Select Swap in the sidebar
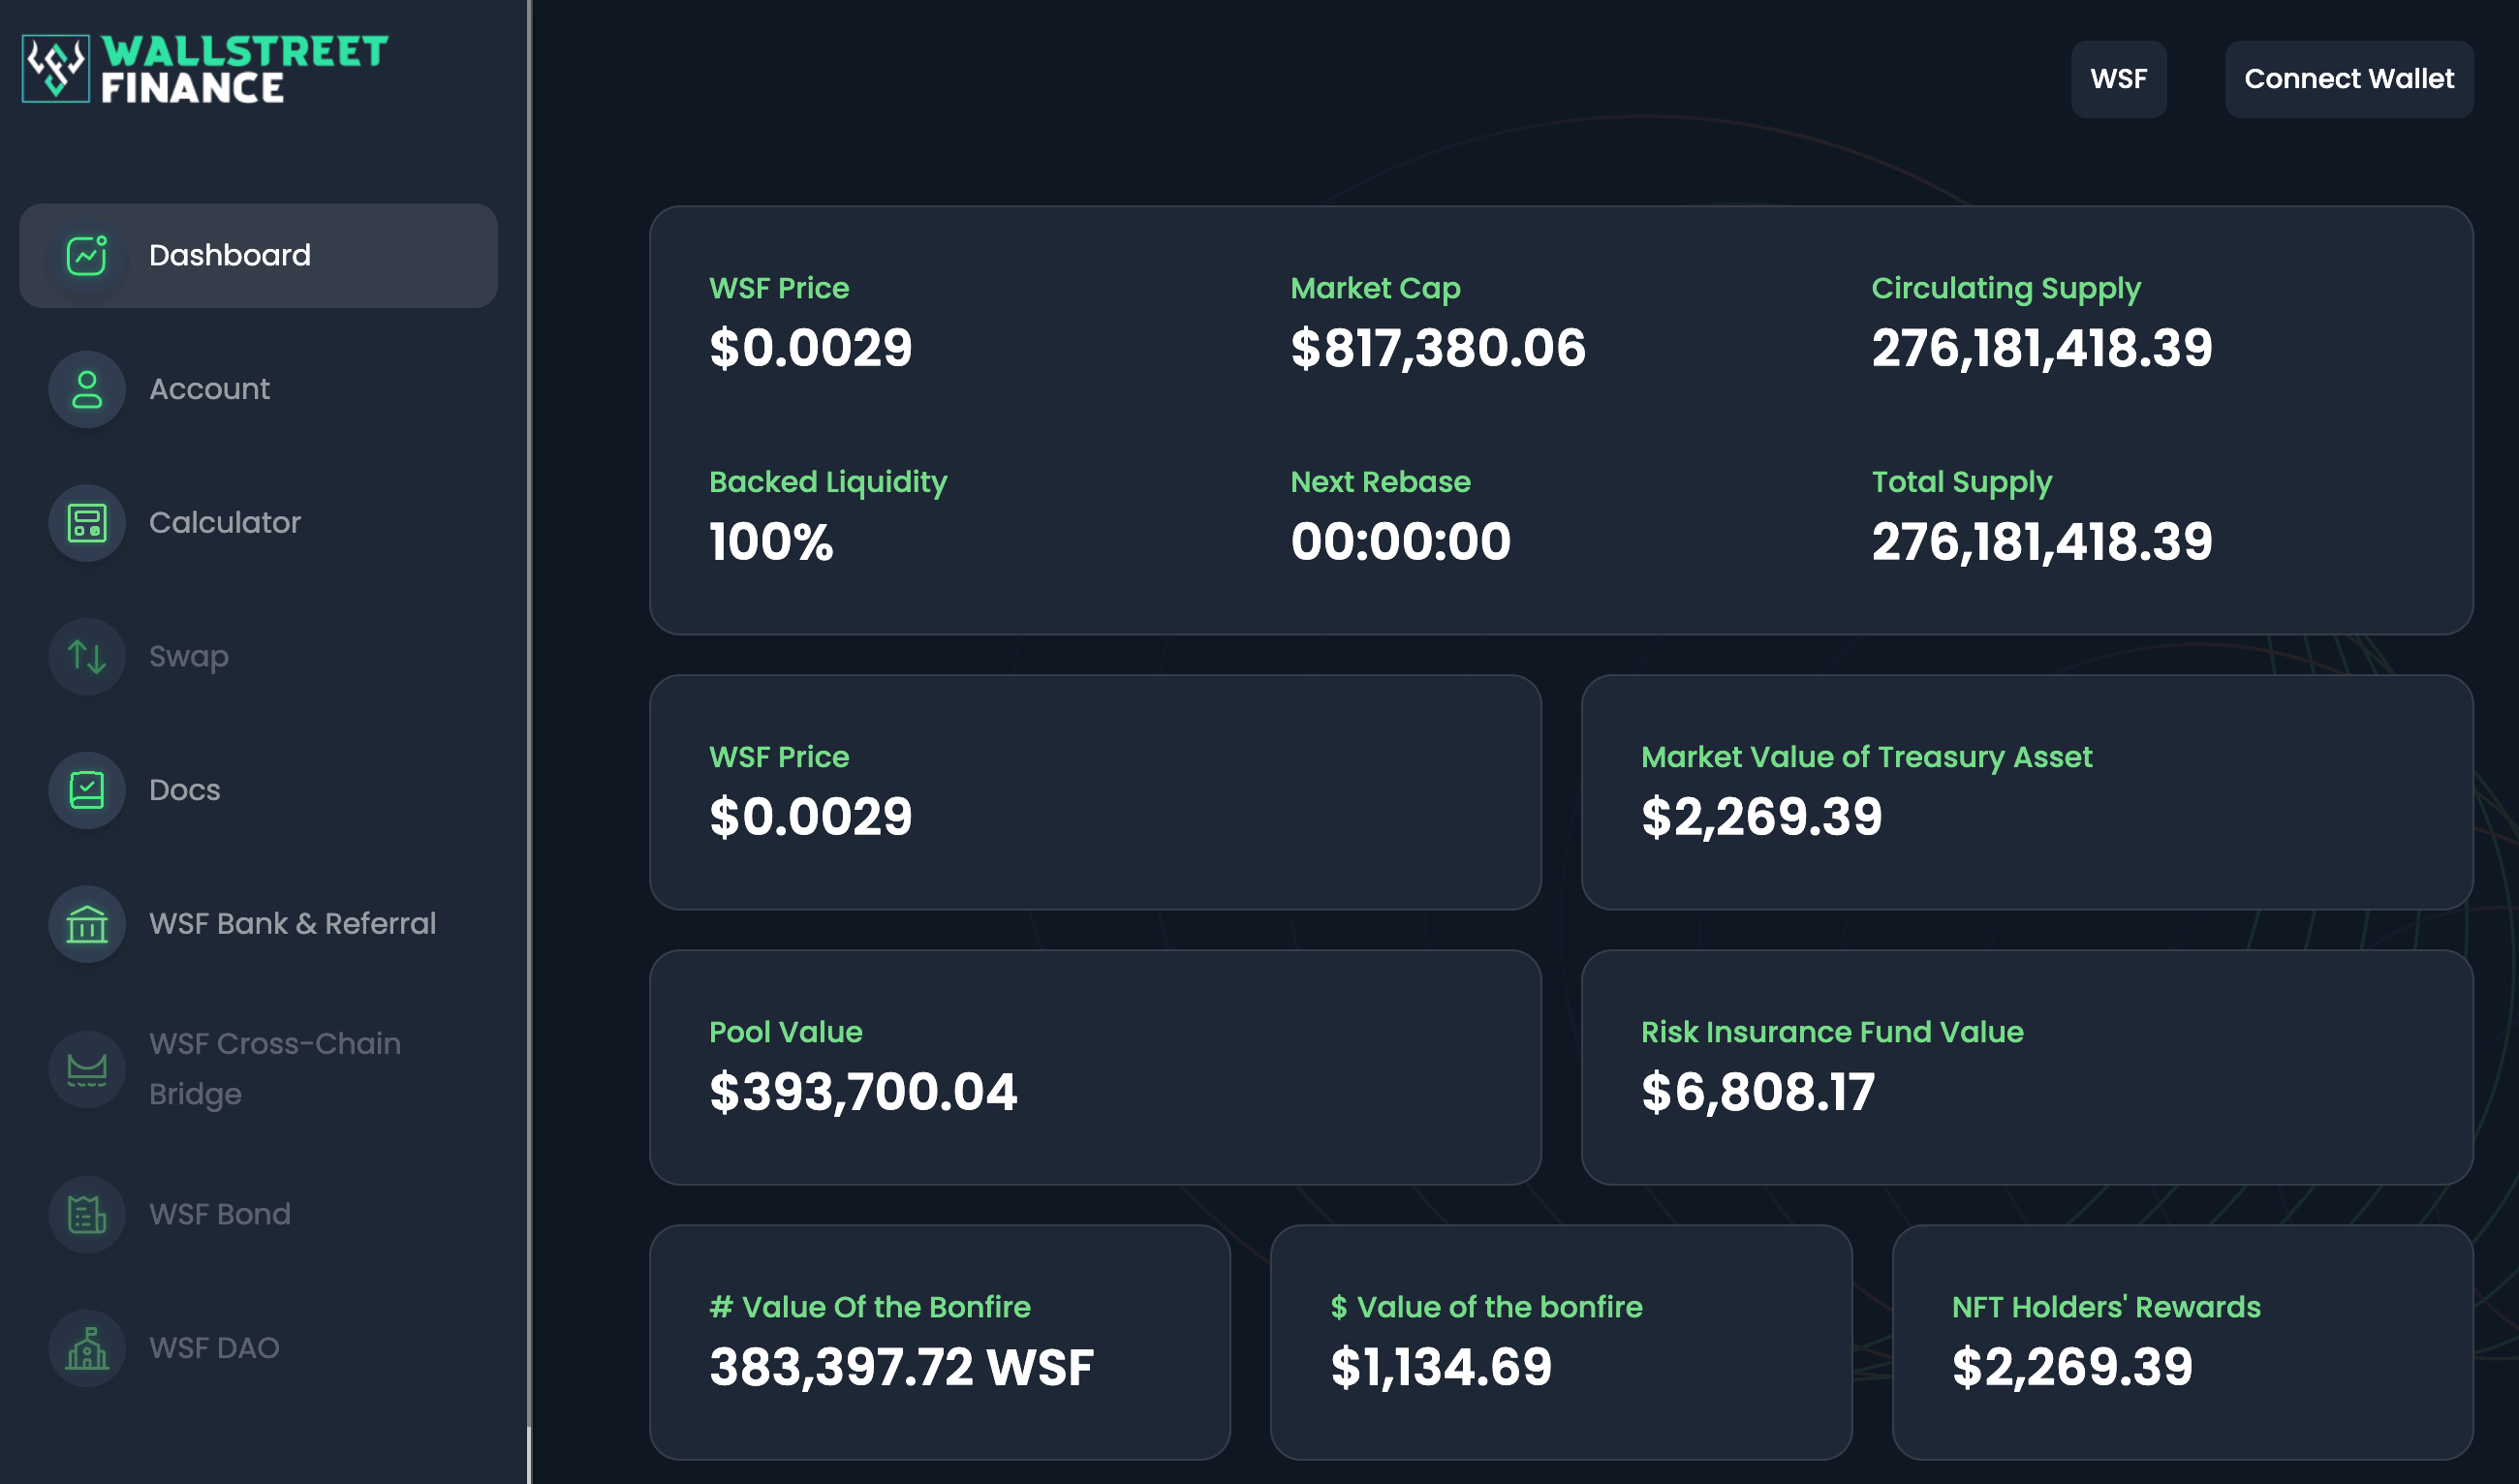The width and height of the screenshot is (2519, 1484). (258, 657)
